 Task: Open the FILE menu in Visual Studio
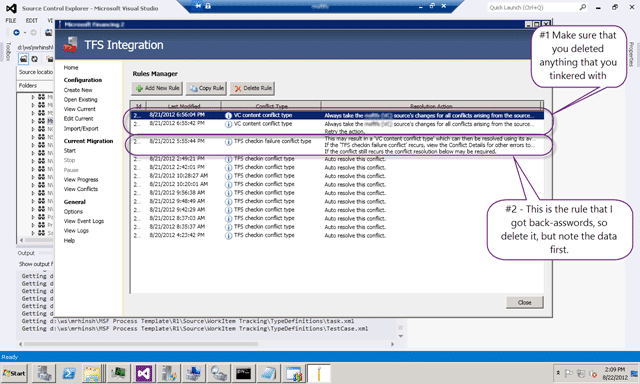(x=11, y=20)
